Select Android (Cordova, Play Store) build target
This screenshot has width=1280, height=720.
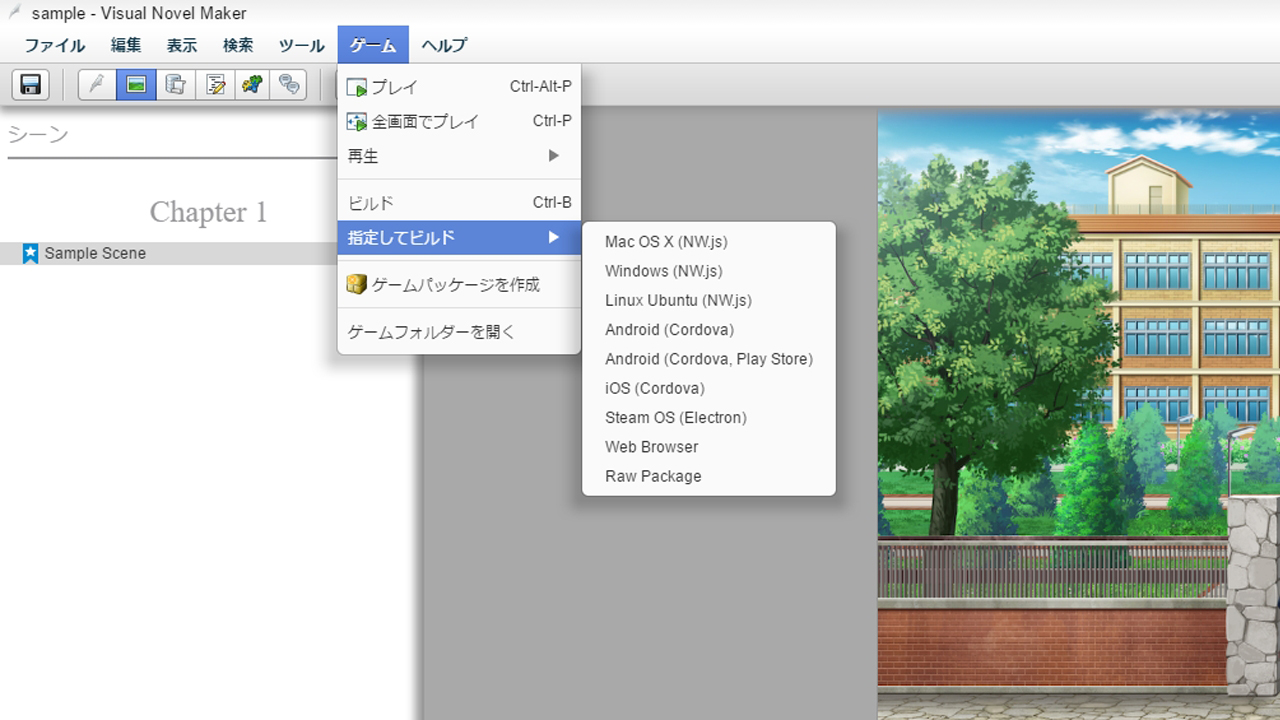tap(708, 359)
